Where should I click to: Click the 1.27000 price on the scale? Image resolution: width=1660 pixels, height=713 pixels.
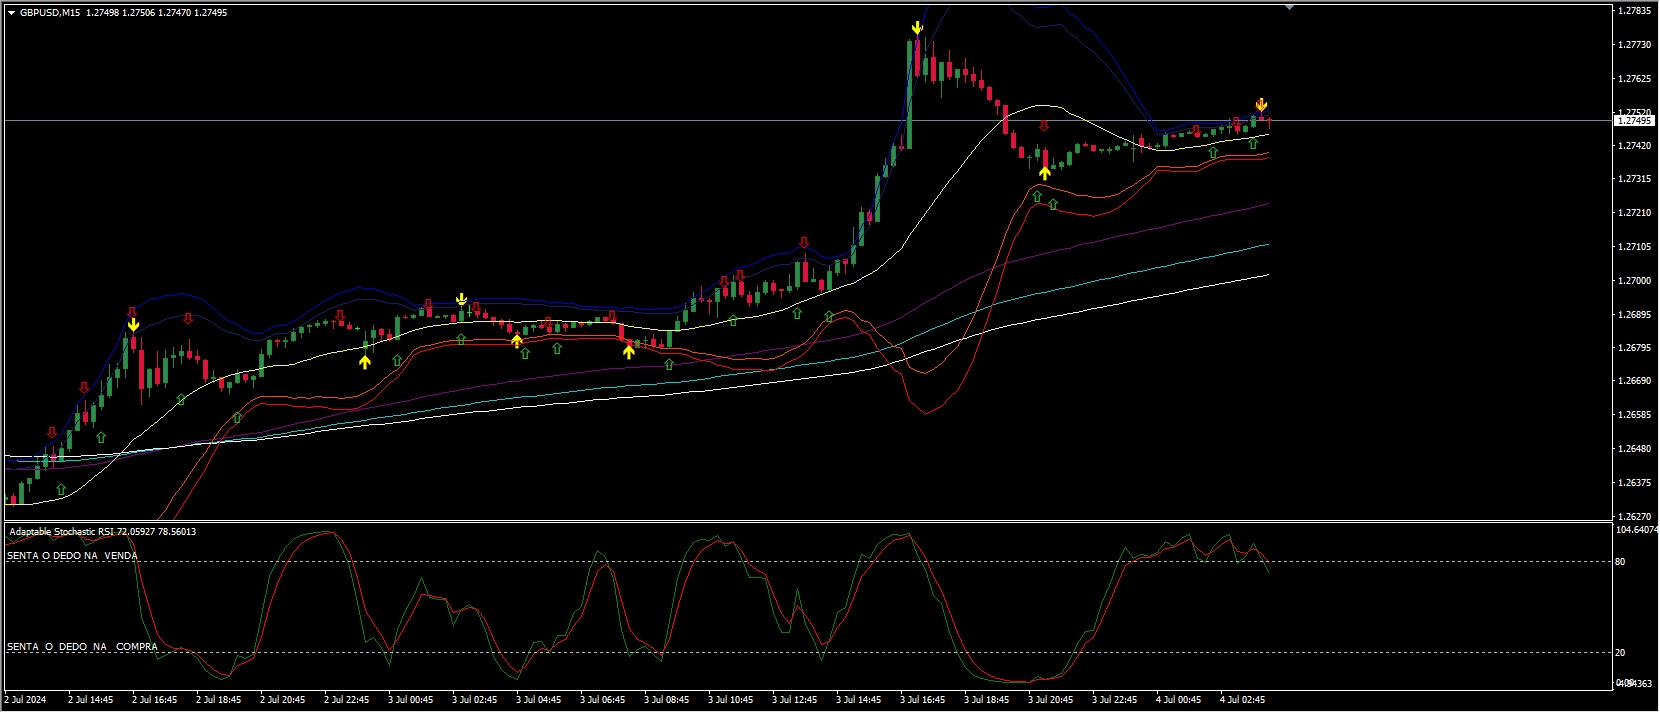1634,281
